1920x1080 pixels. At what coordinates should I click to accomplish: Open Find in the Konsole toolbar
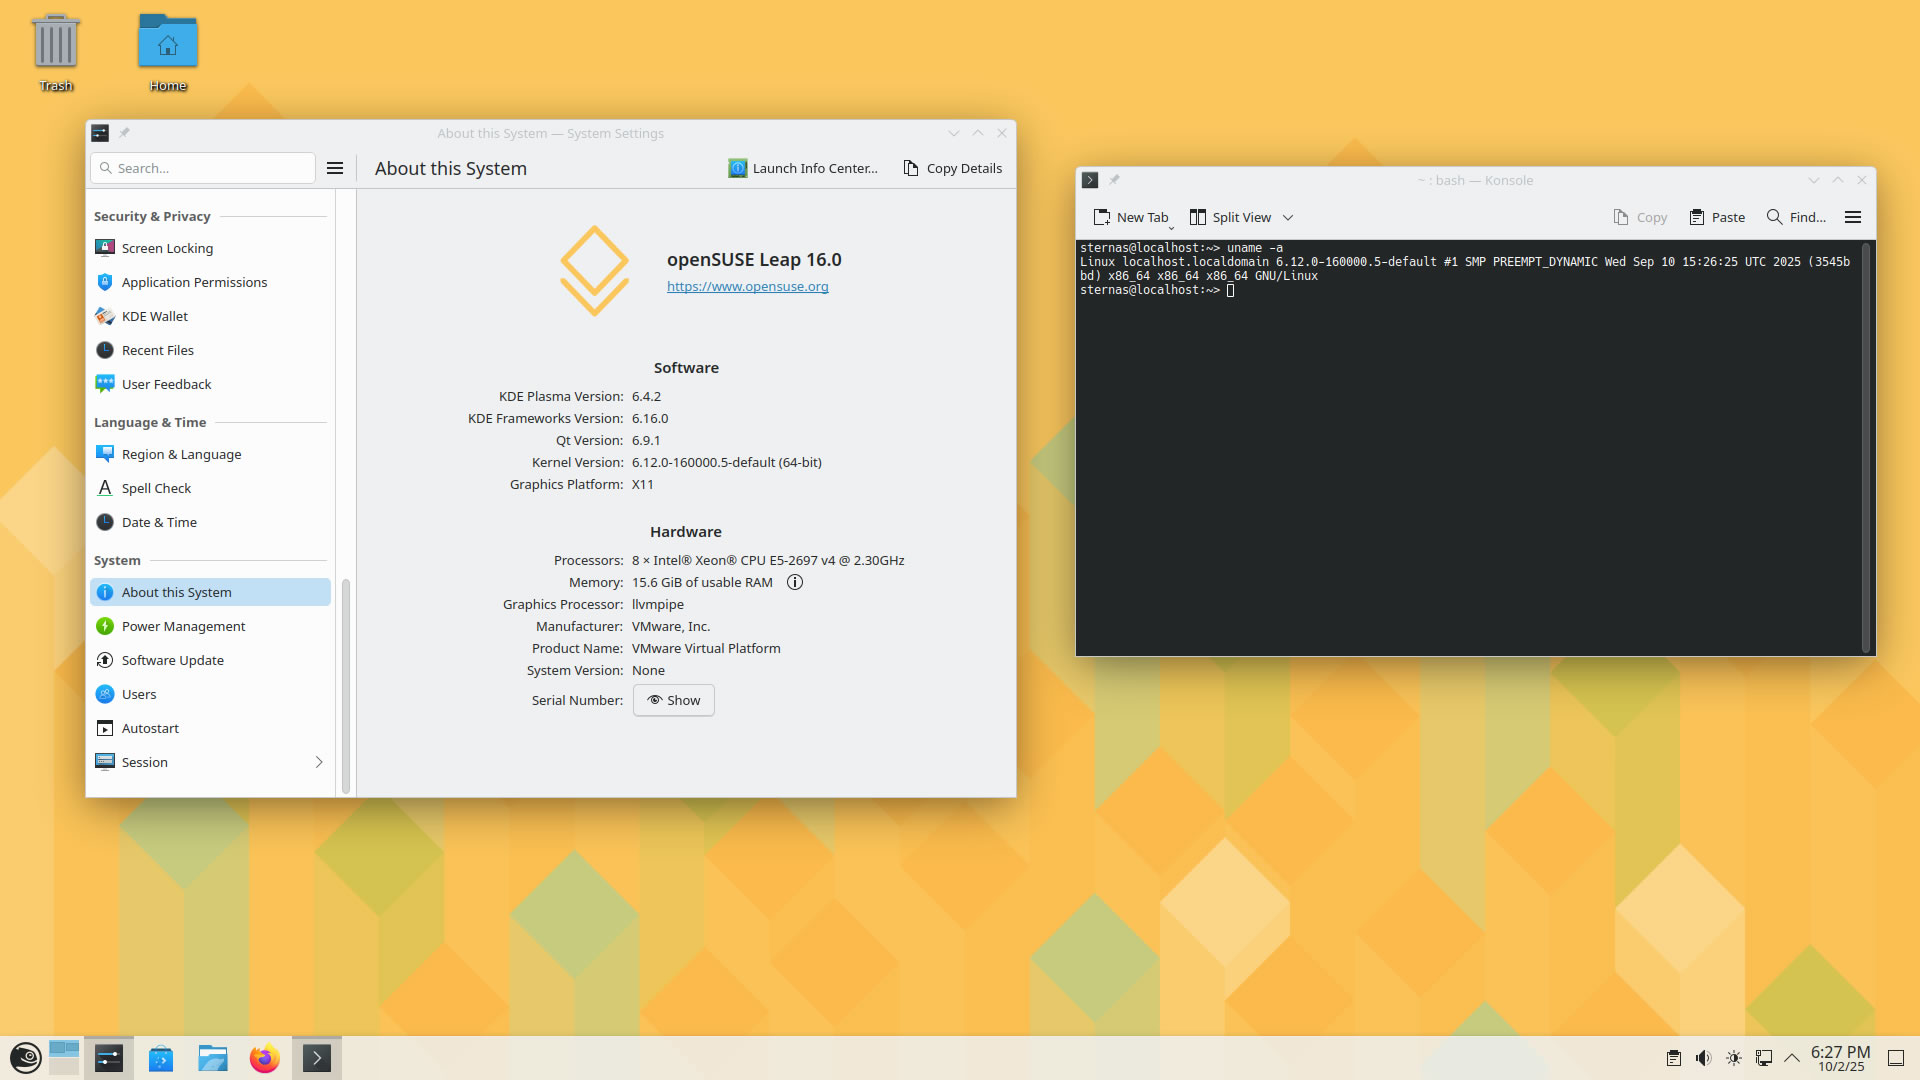pos(1796,217)
